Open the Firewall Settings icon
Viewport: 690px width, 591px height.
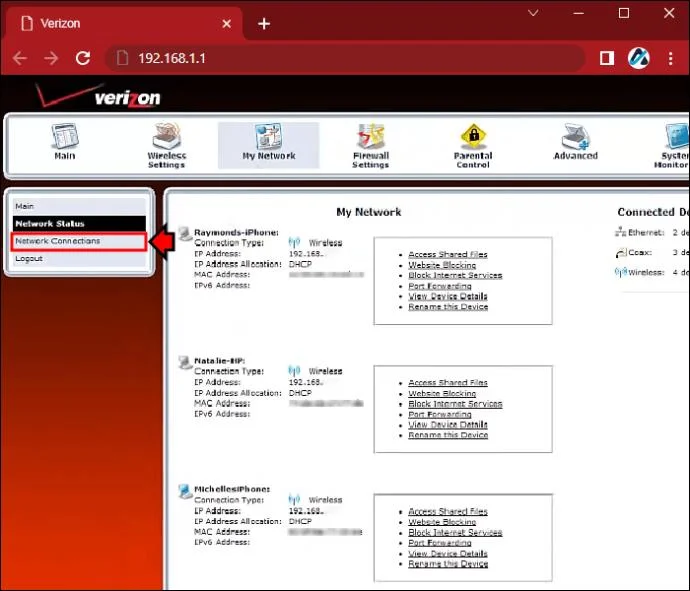[371, 136]
